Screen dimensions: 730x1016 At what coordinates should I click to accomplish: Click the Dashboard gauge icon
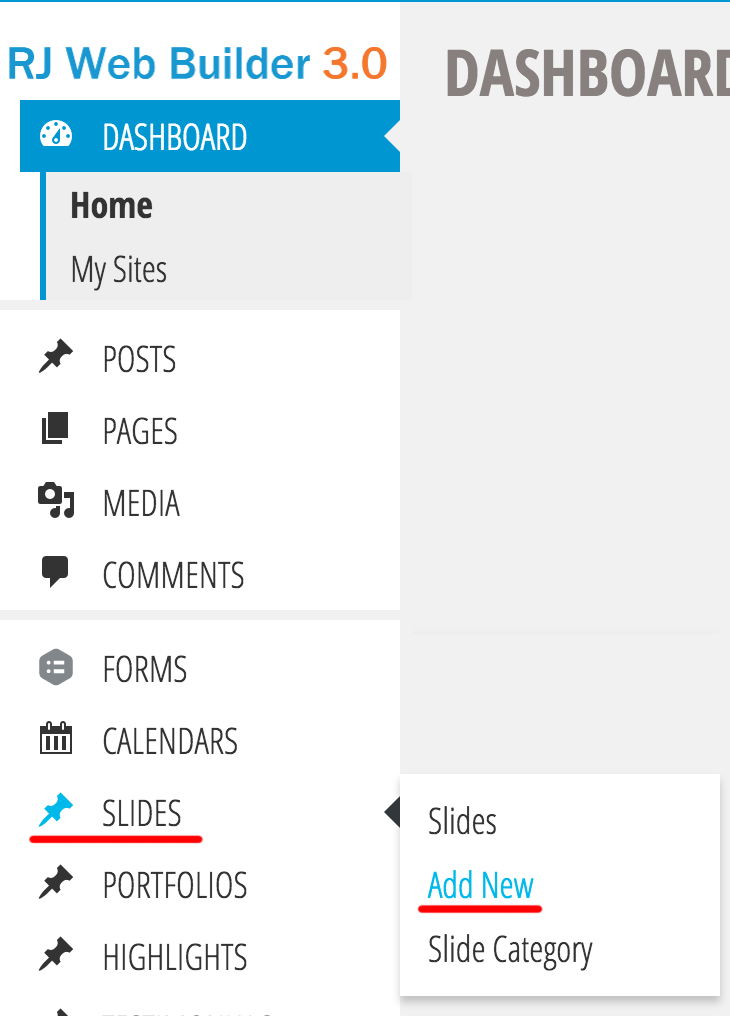pos(56,136)
